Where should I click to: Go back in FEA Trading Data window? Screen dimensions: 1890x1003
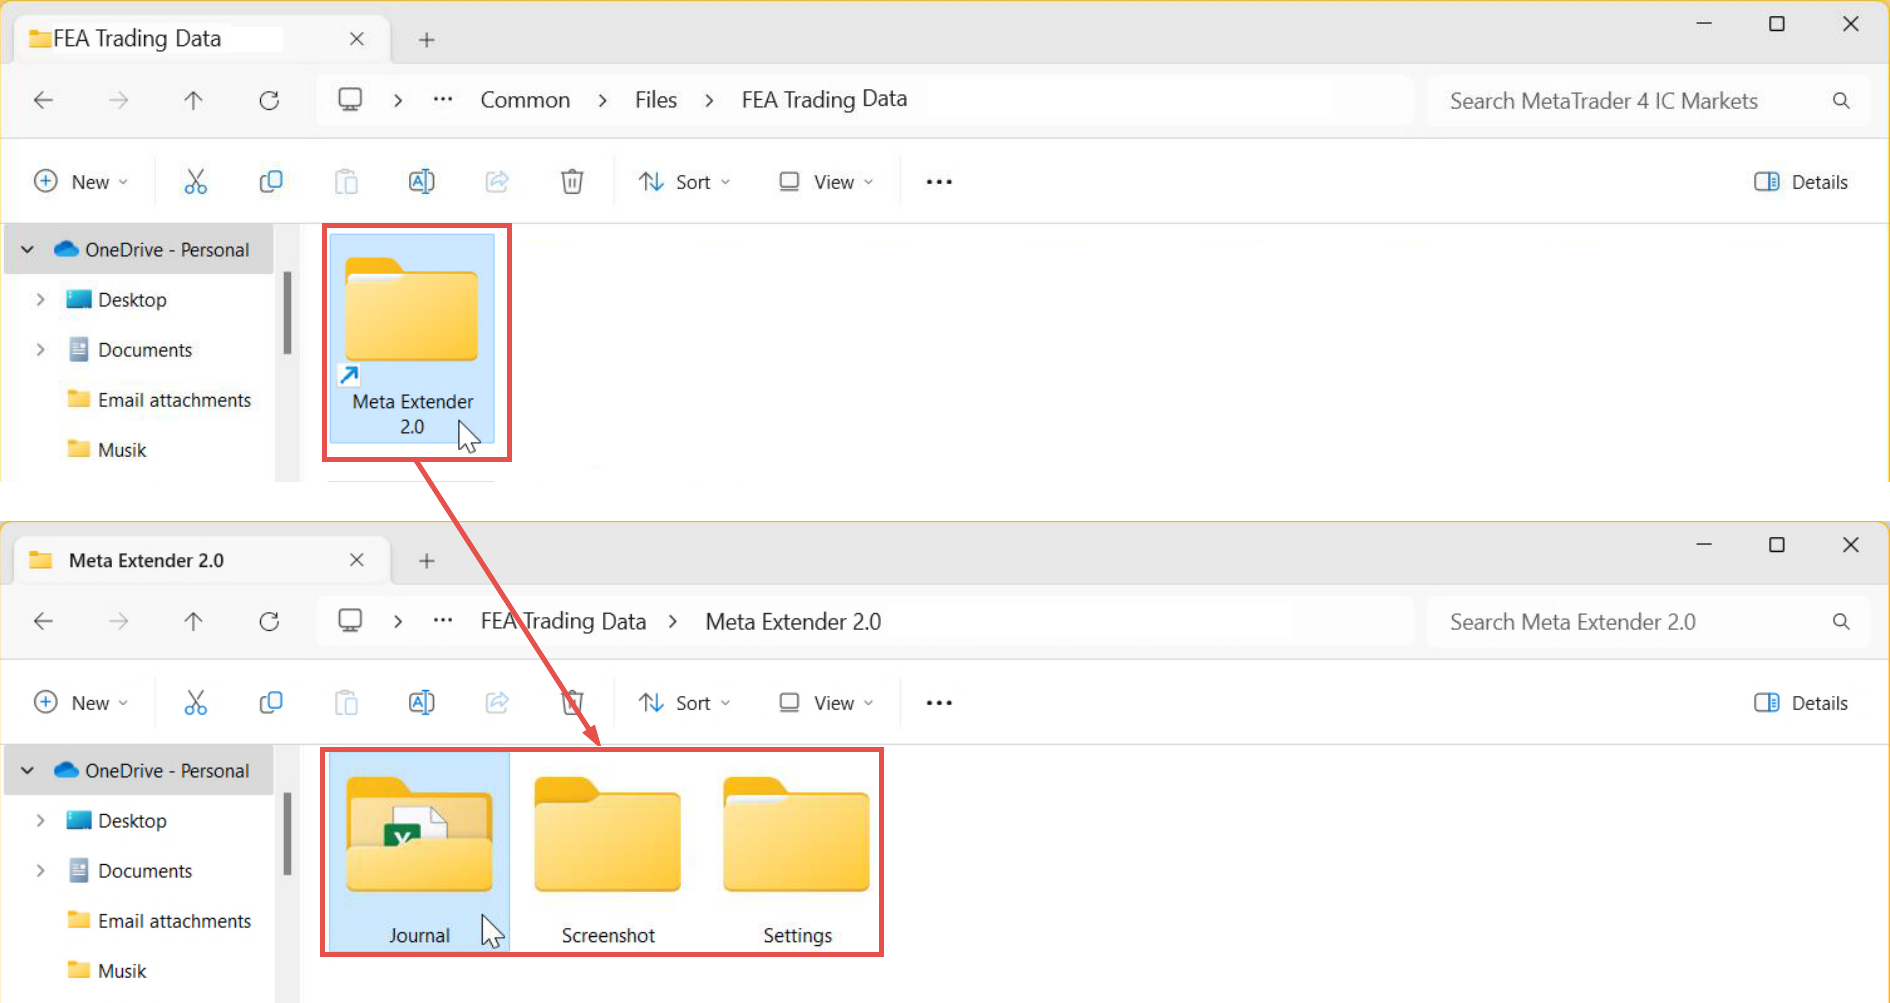(x=43, y=100)
